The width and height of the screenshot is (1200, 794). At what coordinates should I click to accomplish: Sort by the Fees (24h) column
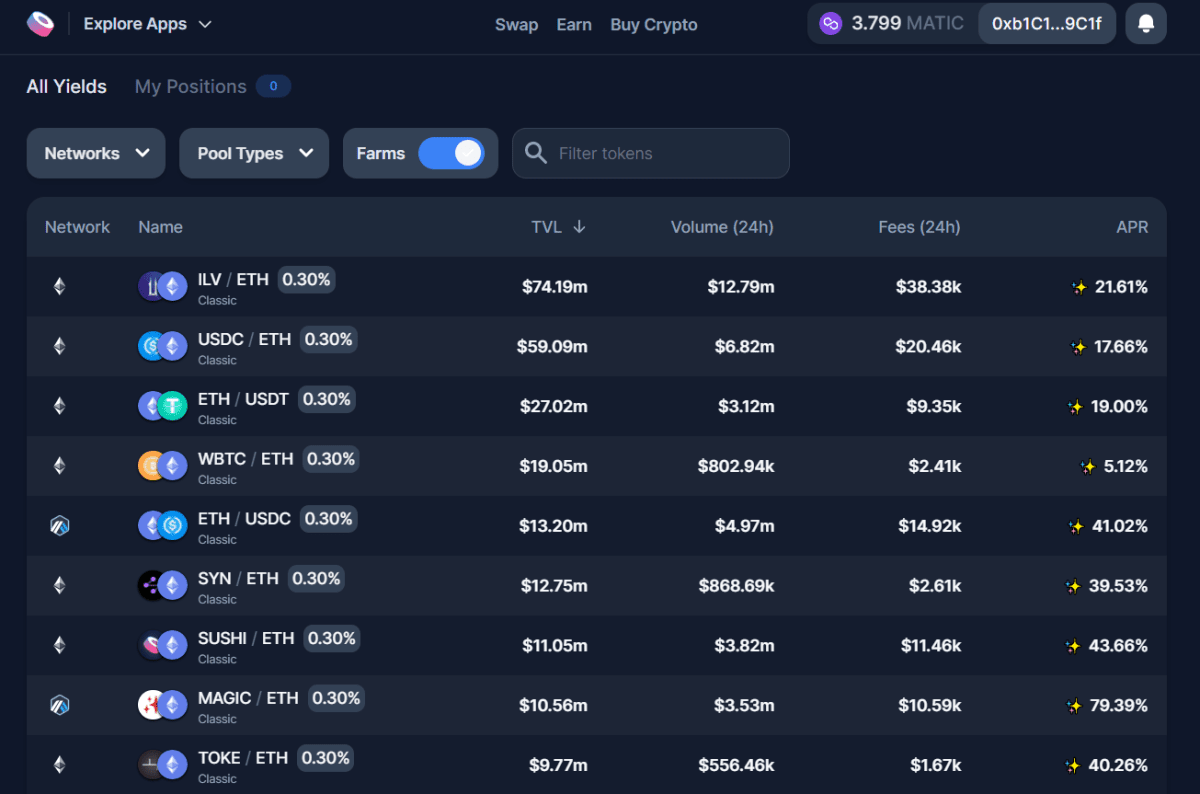[x=919, y=227]
